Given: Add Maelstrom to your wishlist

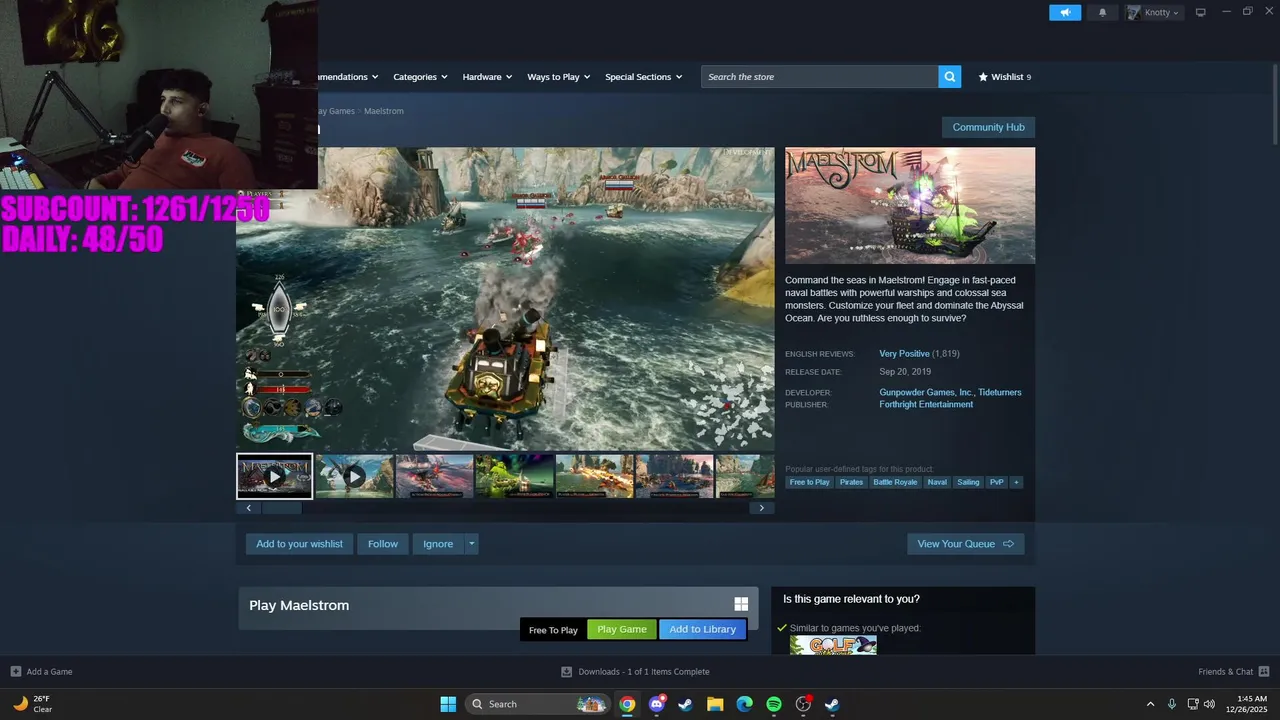Looking at the screenshot, I should (x=299, y=544).
